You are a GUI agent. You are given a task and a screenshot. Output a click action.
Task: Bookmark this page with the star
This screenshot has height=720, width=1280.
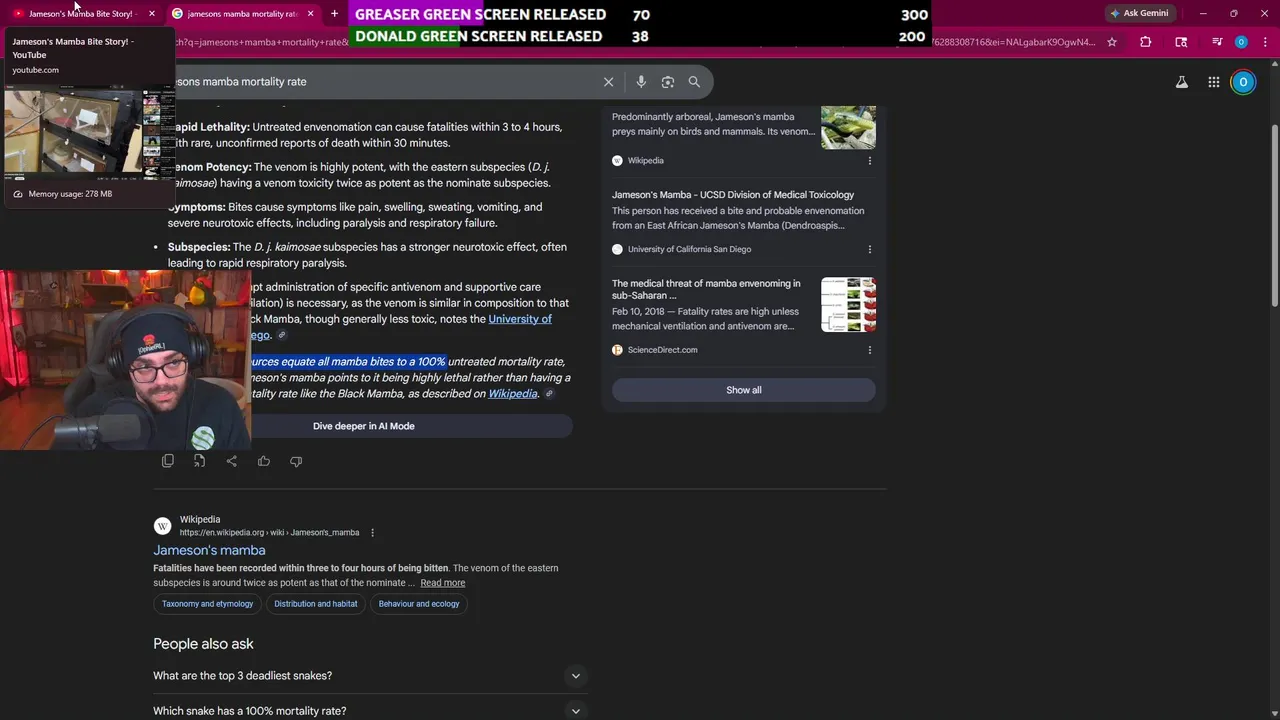(1111, 42)
